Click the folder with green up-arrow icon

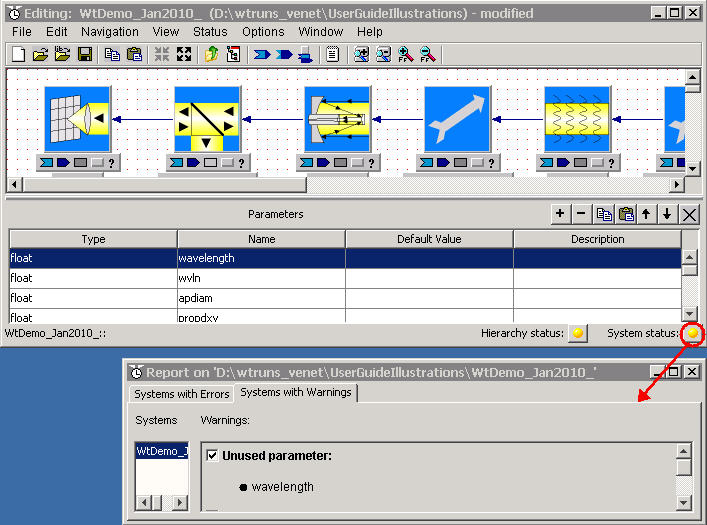pyautogui.click(x=211, y=55)
